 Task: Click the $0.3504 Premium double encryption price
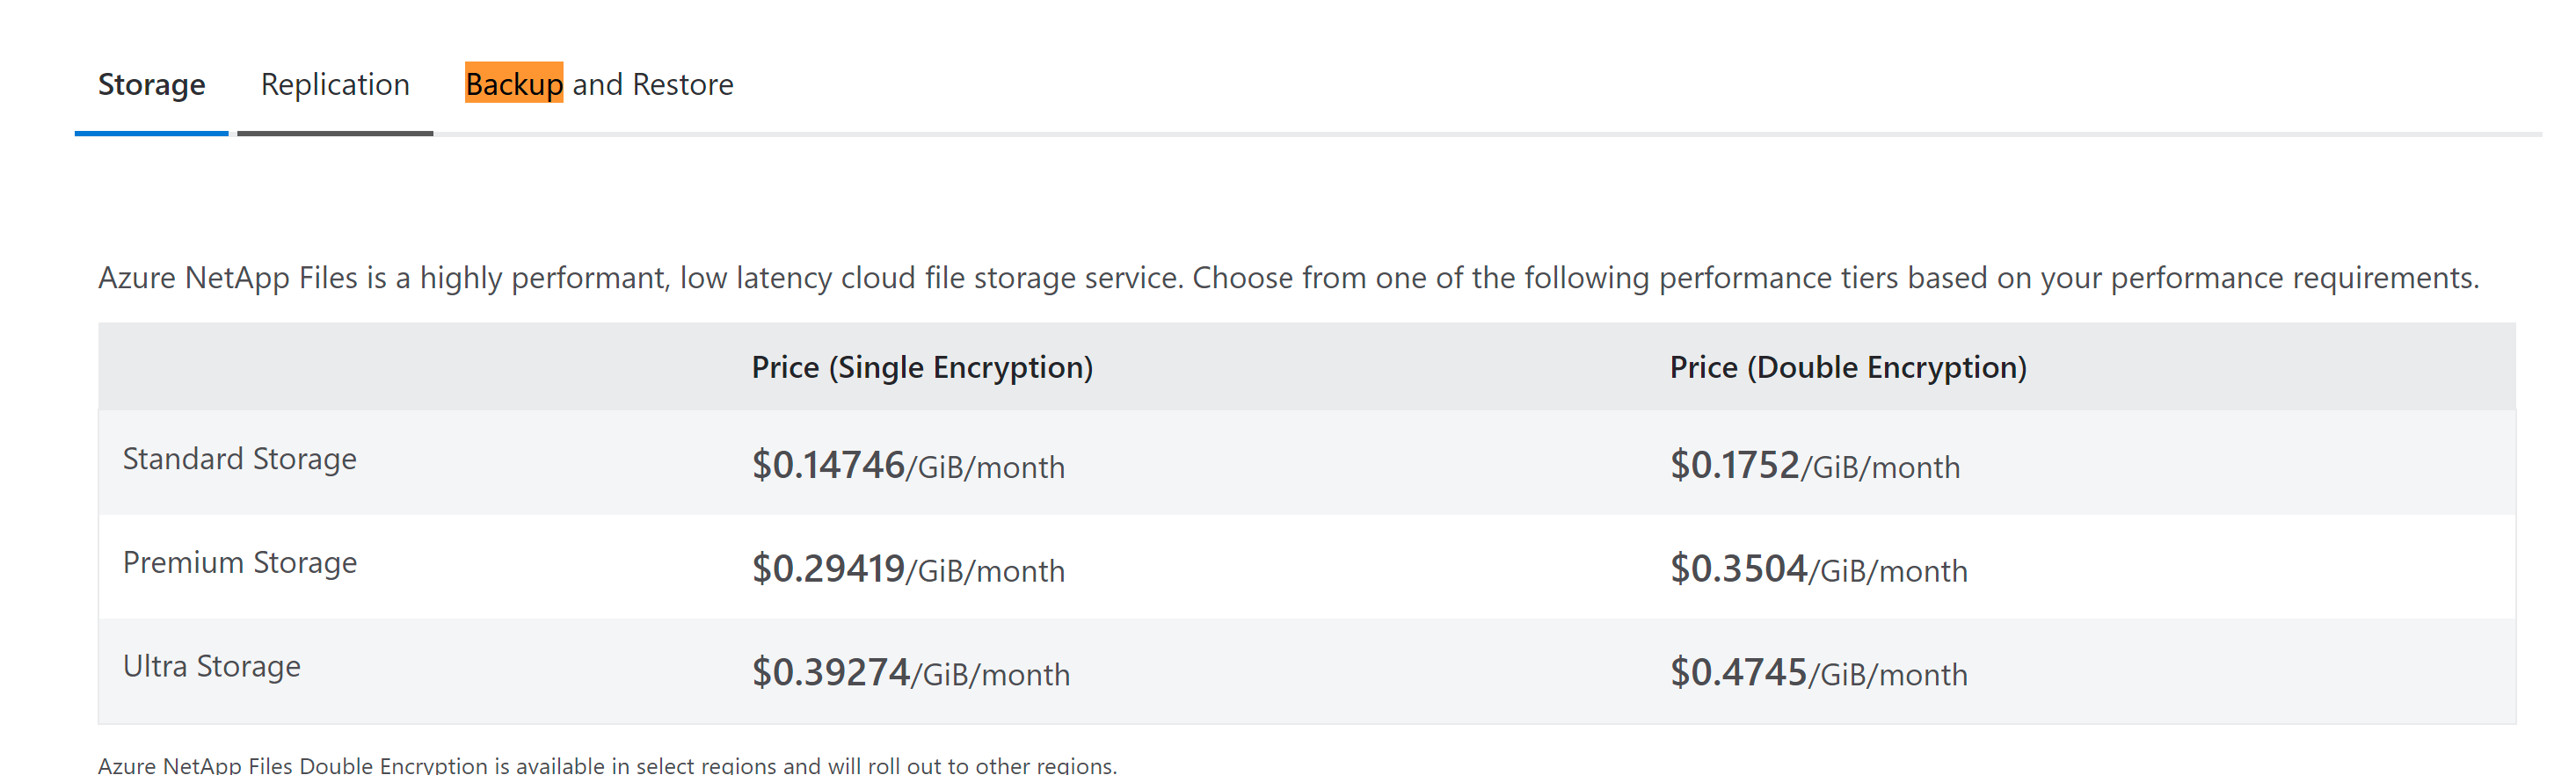tap(1739, 569)
